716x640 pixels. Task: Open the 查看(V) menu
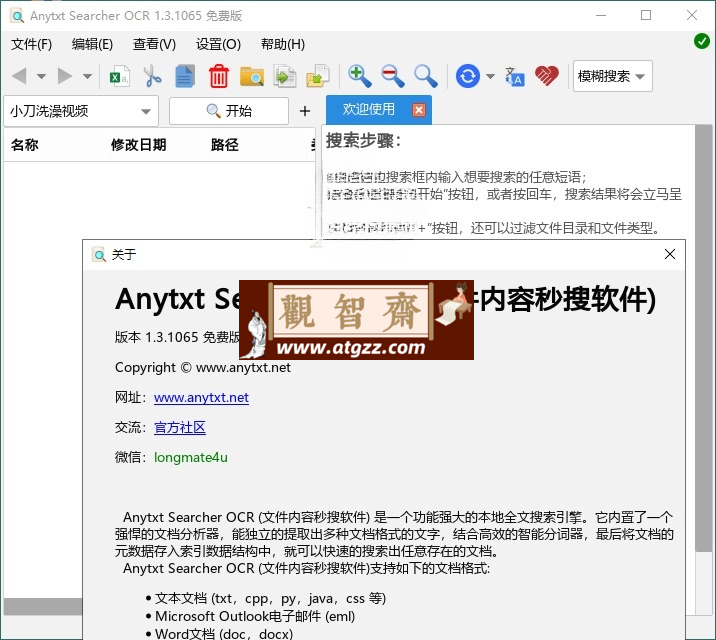click(154, 44)
